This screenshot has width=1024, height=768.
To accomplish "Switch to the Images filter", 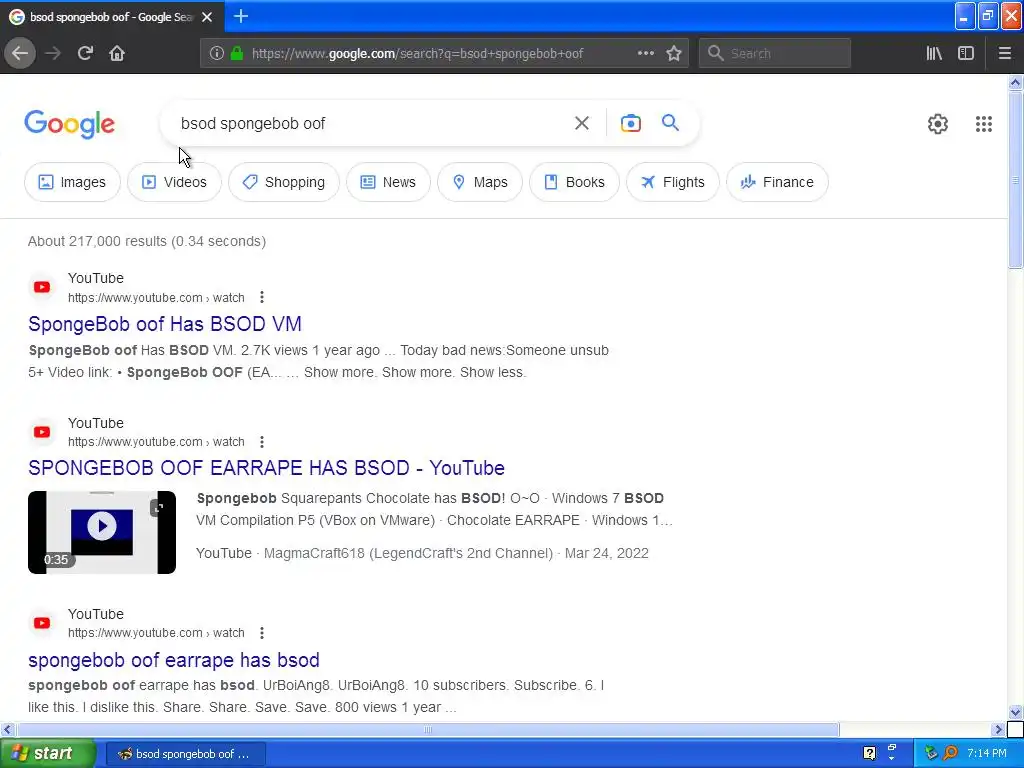I will point(72,182).
